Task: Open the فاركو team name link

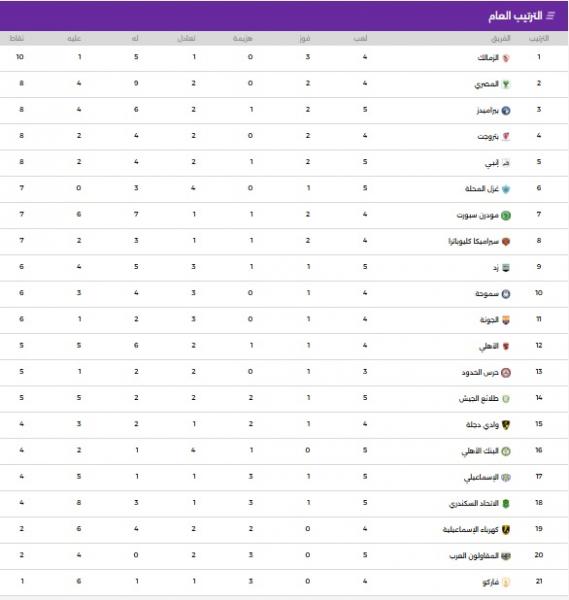Action: pyautogui.click(x=491, y=582)
